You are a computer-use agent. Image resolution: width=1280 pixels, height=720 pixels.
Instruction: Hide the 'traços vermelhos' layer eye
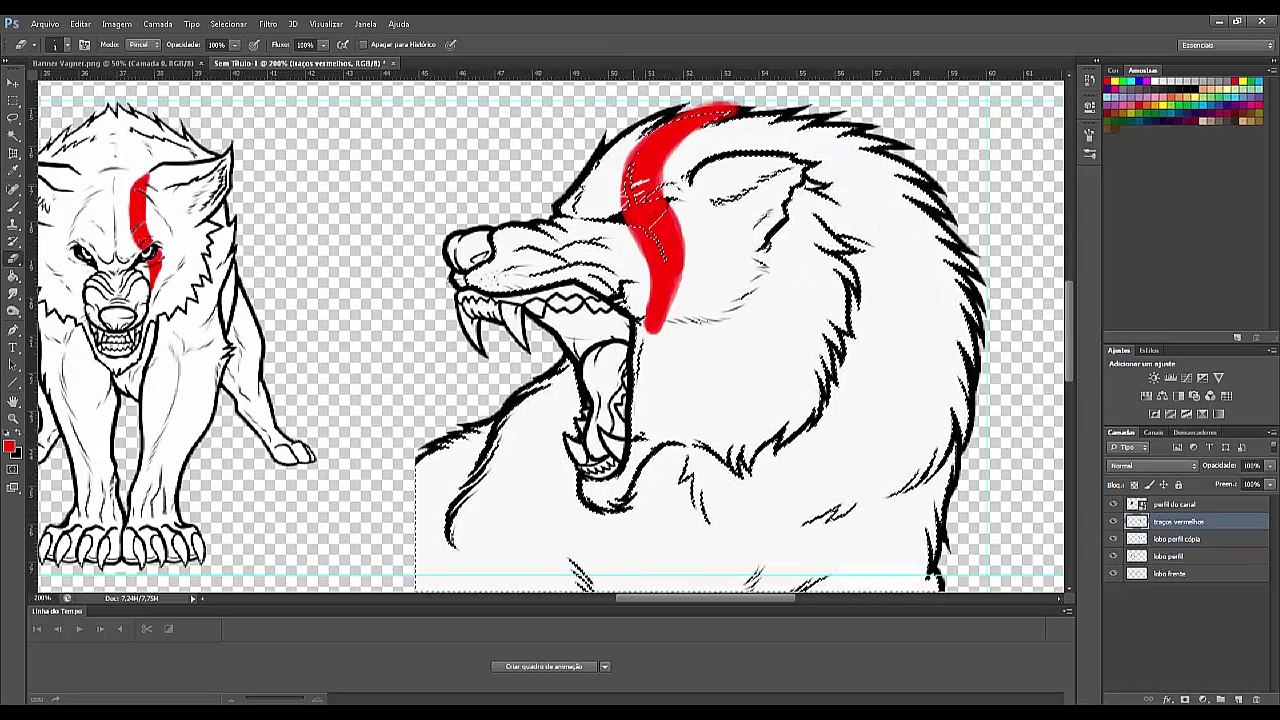click(1113, 521)
